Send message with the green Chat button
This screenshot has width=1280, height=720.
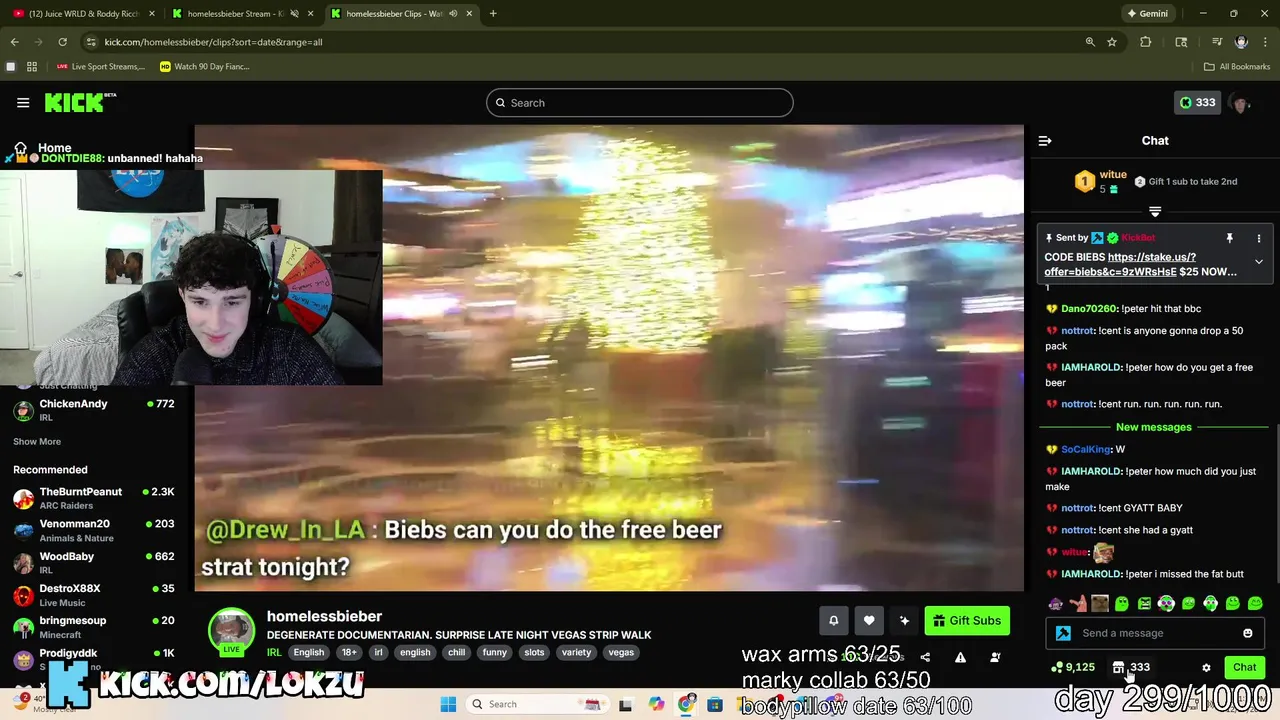tap(1244, 667)
